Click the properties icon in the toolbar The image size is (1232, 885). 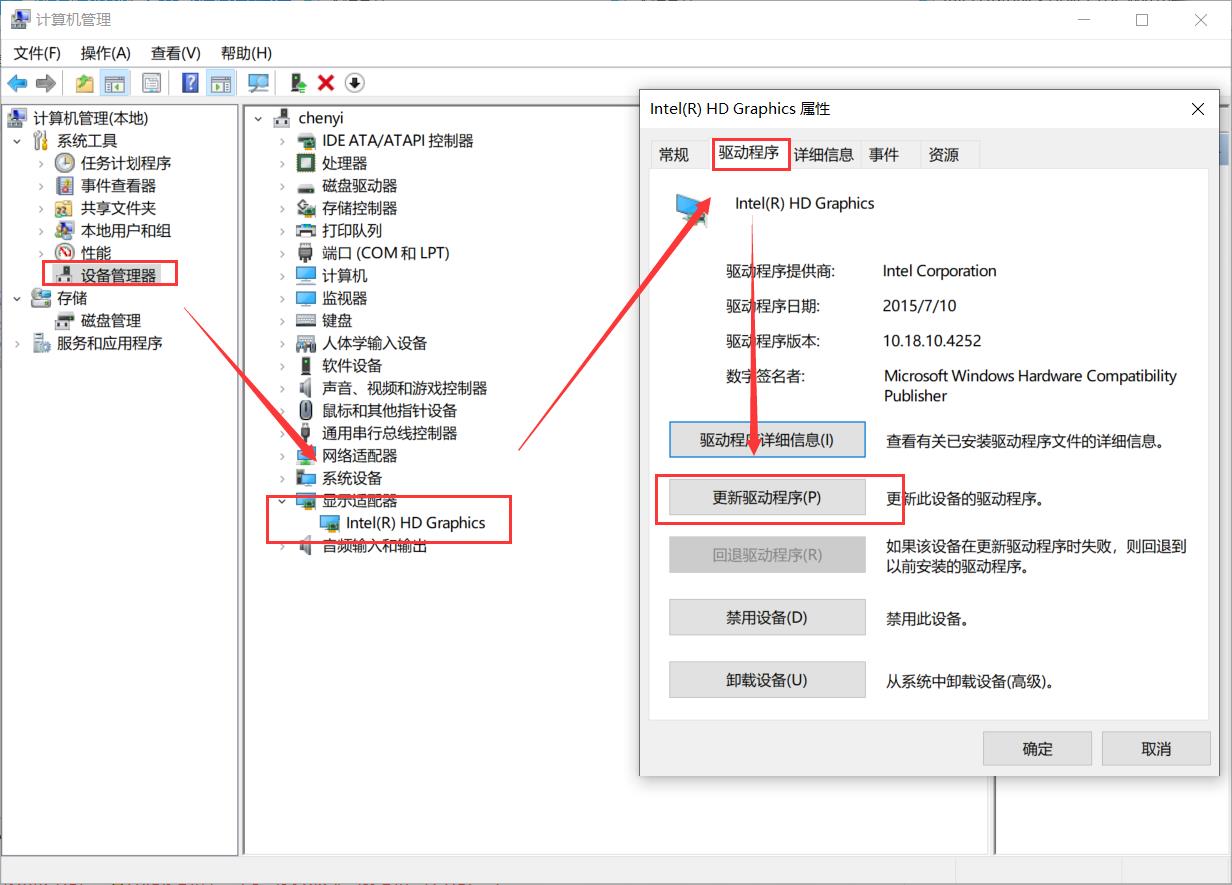pos(152,83)
